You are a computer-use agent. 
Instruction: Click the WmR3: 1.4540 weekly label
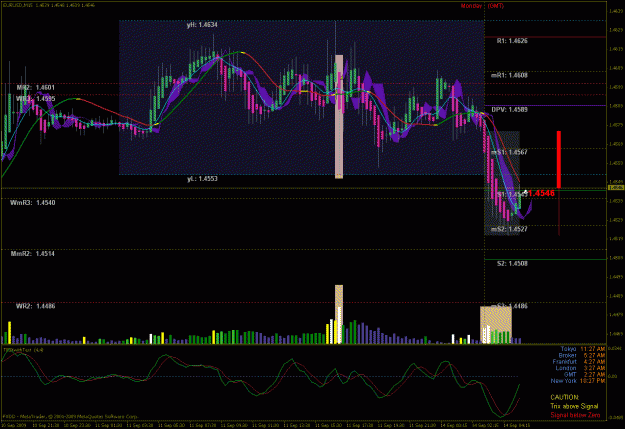tap(33, 203)
